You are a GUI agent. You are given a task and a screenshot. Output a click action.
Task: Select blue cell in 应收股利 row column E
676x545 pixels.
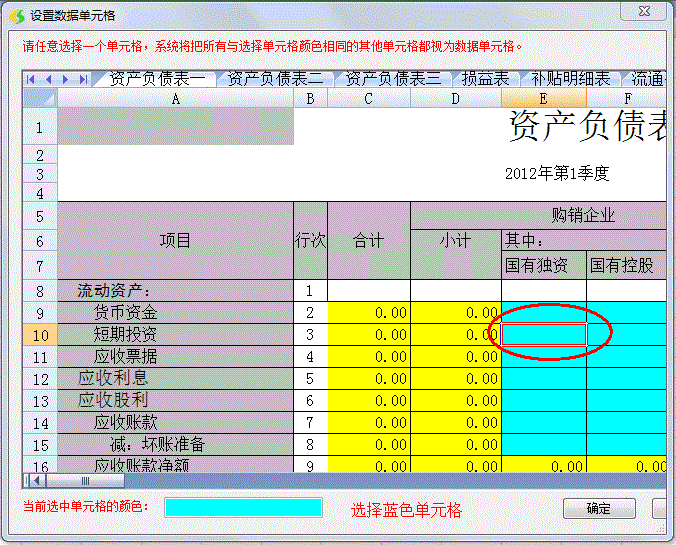(544, 401)
